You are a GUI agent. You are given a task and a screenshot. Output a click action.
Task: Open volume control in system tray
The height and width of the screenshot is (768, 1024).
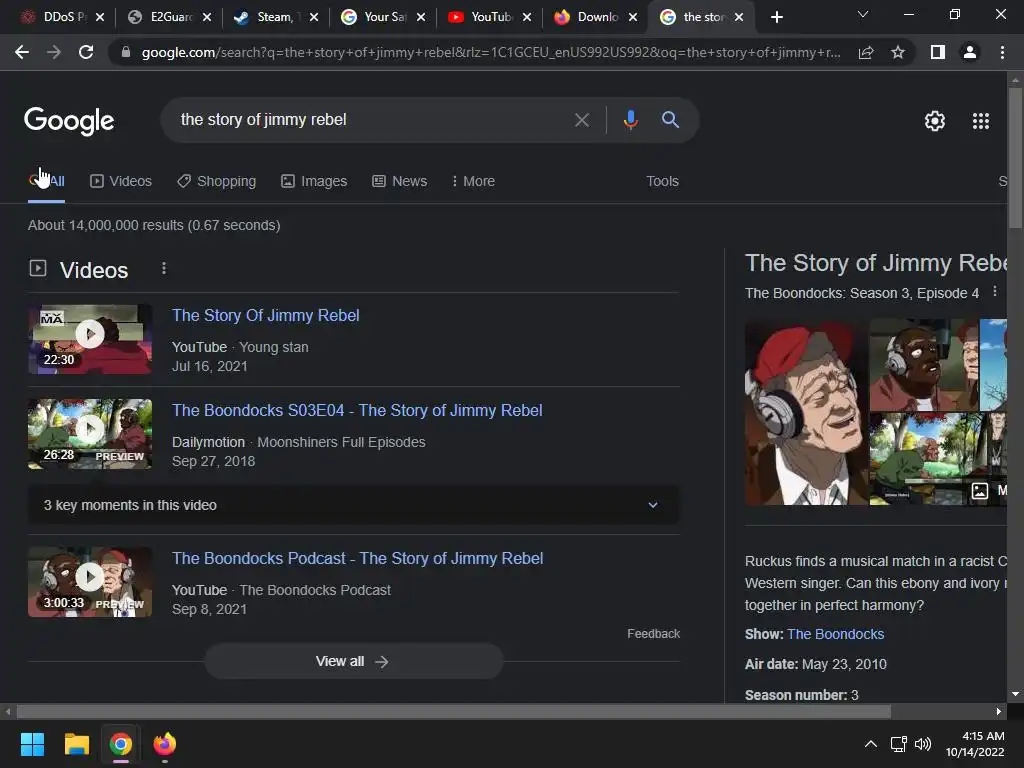pos(923,744)
